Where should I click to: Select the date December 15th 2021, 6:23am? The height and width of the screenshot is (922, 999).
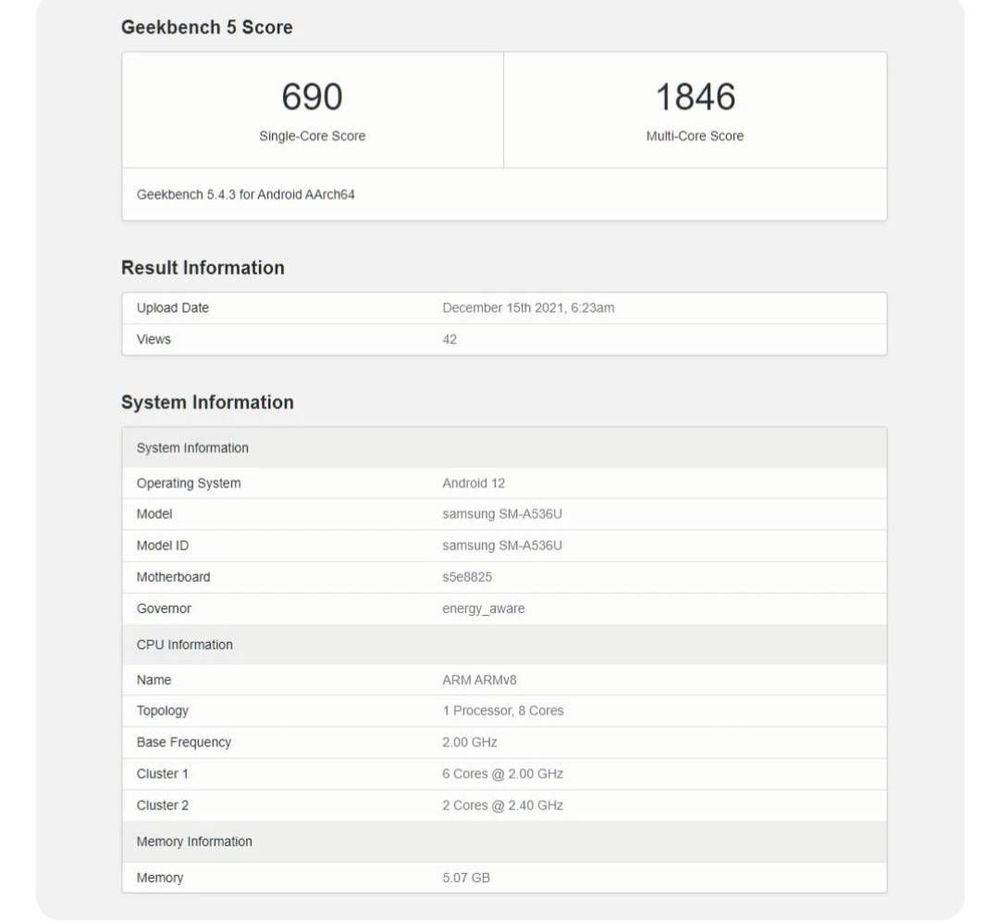click(528, 308)
